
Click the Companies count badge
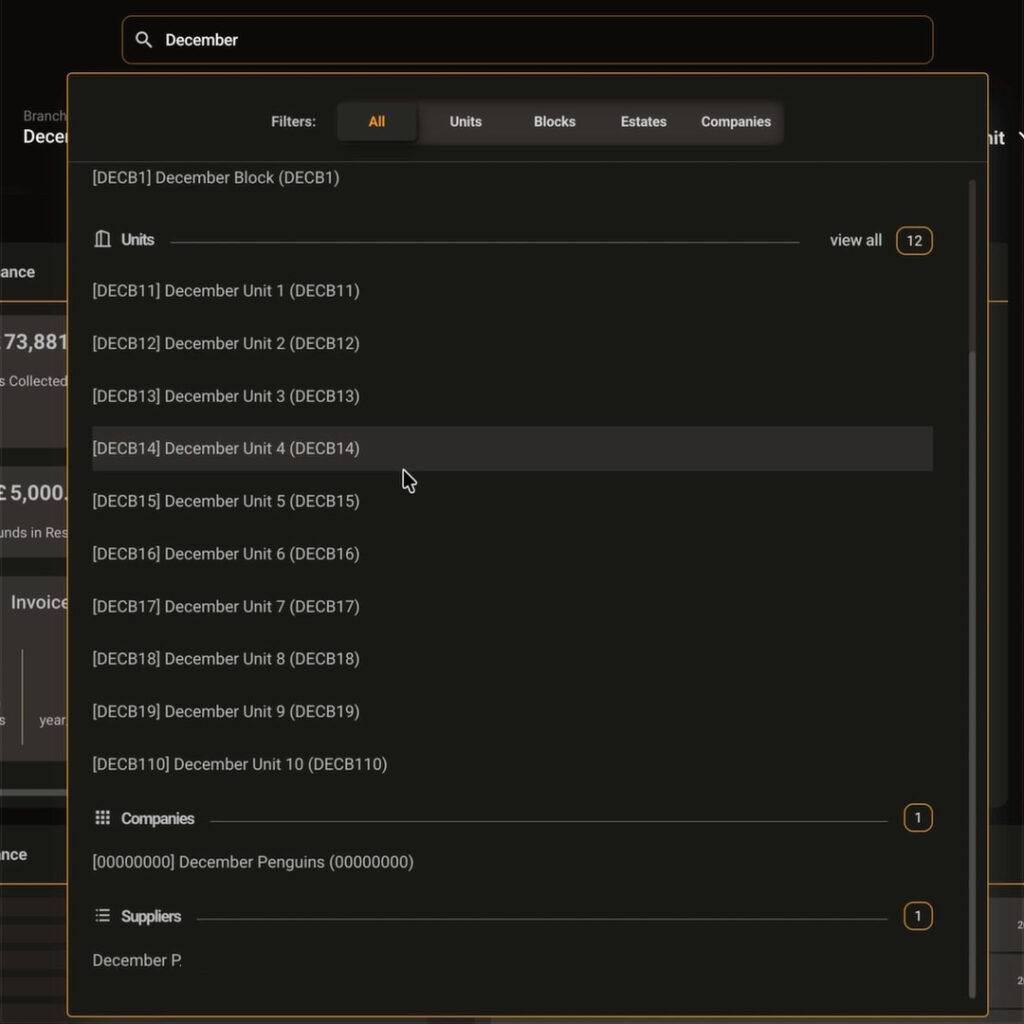[x=918, y=818]
